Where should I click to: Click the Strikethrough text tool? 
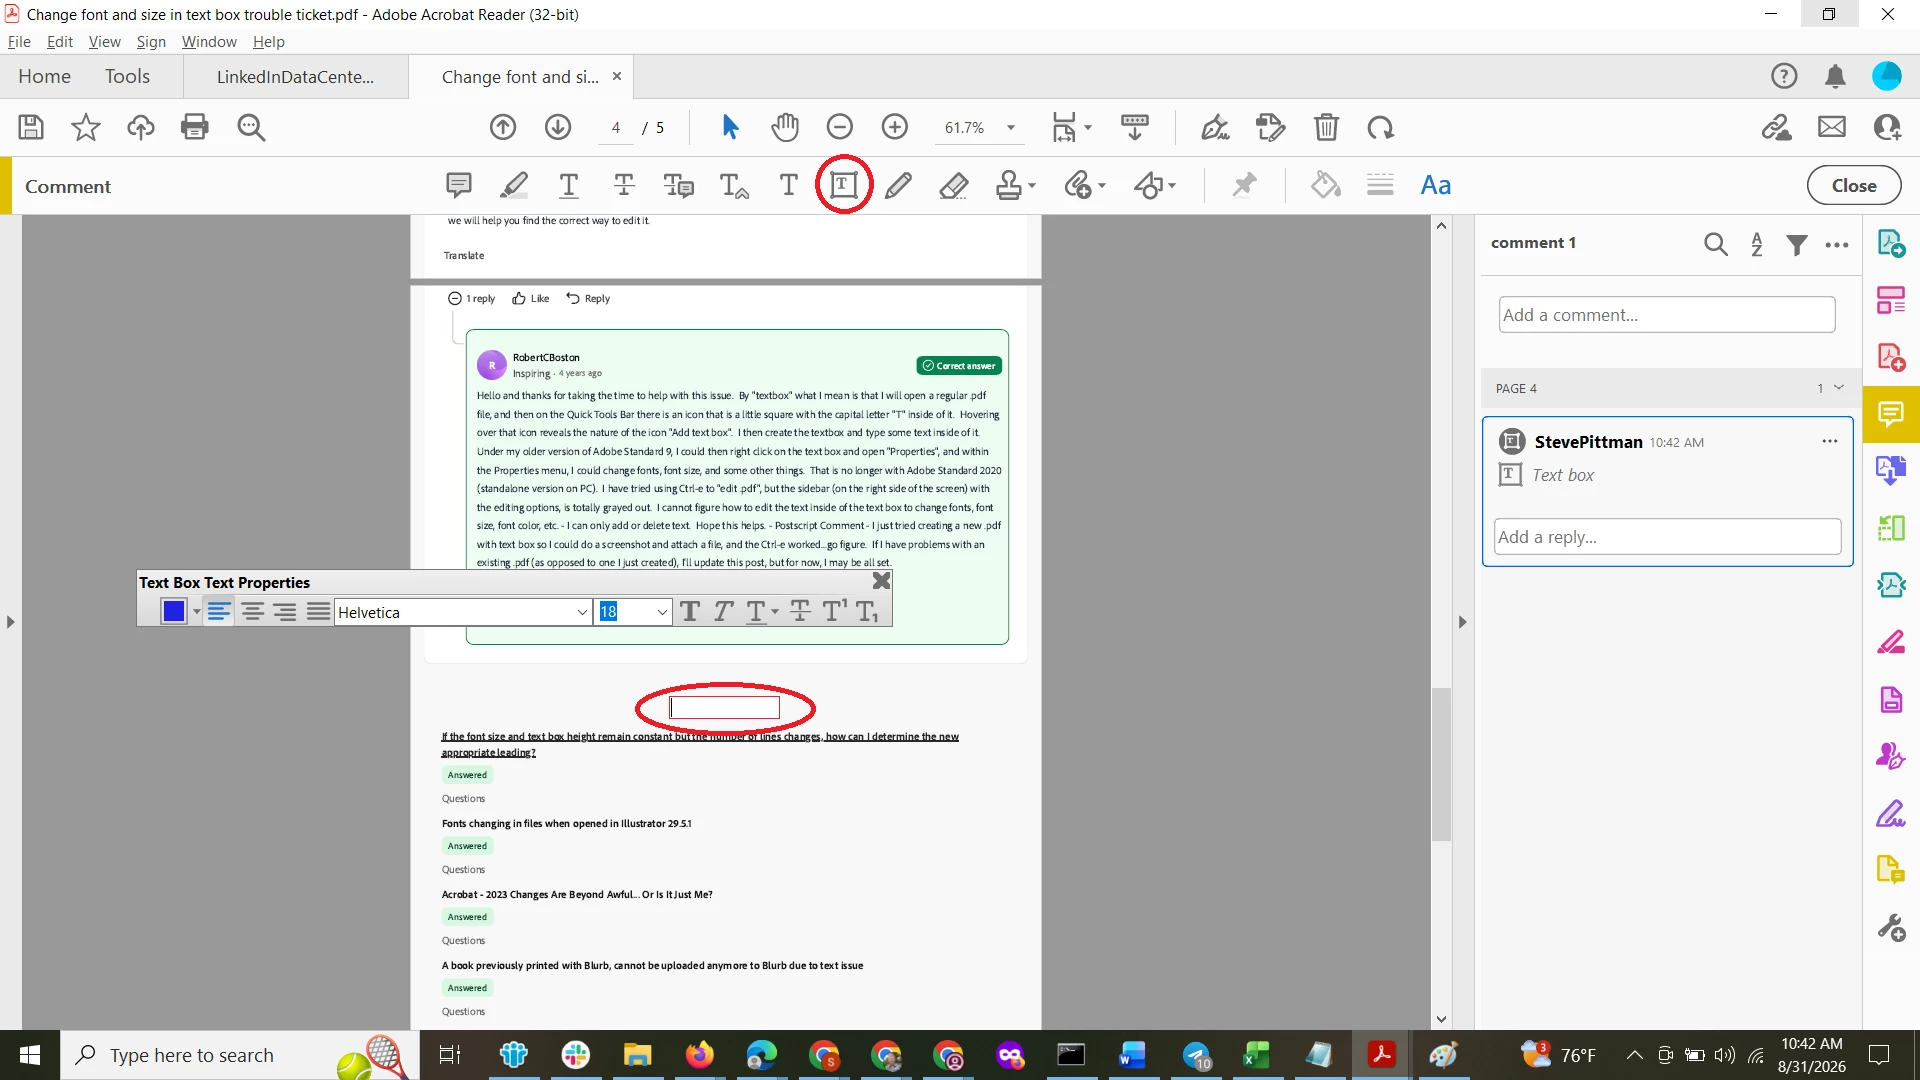pos(624,185)
